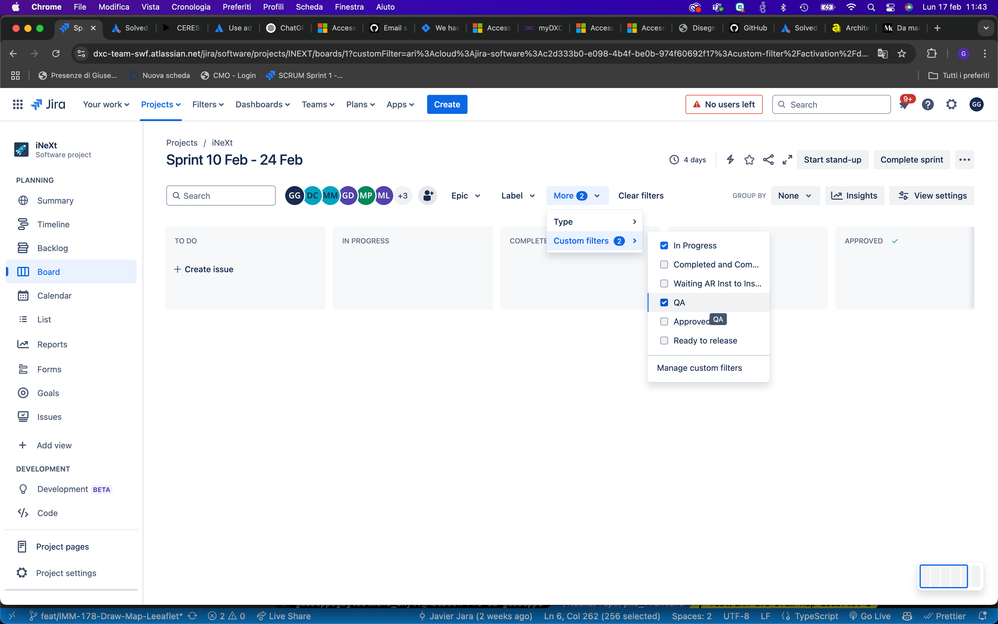Check the Ready to release filter
The image size is (998, 624).
[664, 341]
